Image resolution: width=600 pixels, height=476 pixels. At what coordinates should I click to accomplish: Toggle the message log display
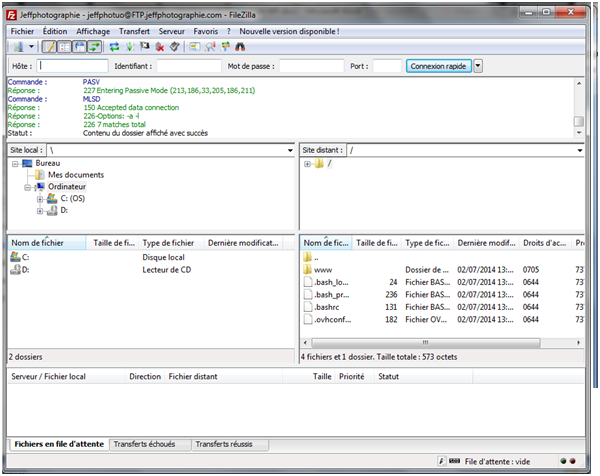pyautogui.click(x=49, y=47)
